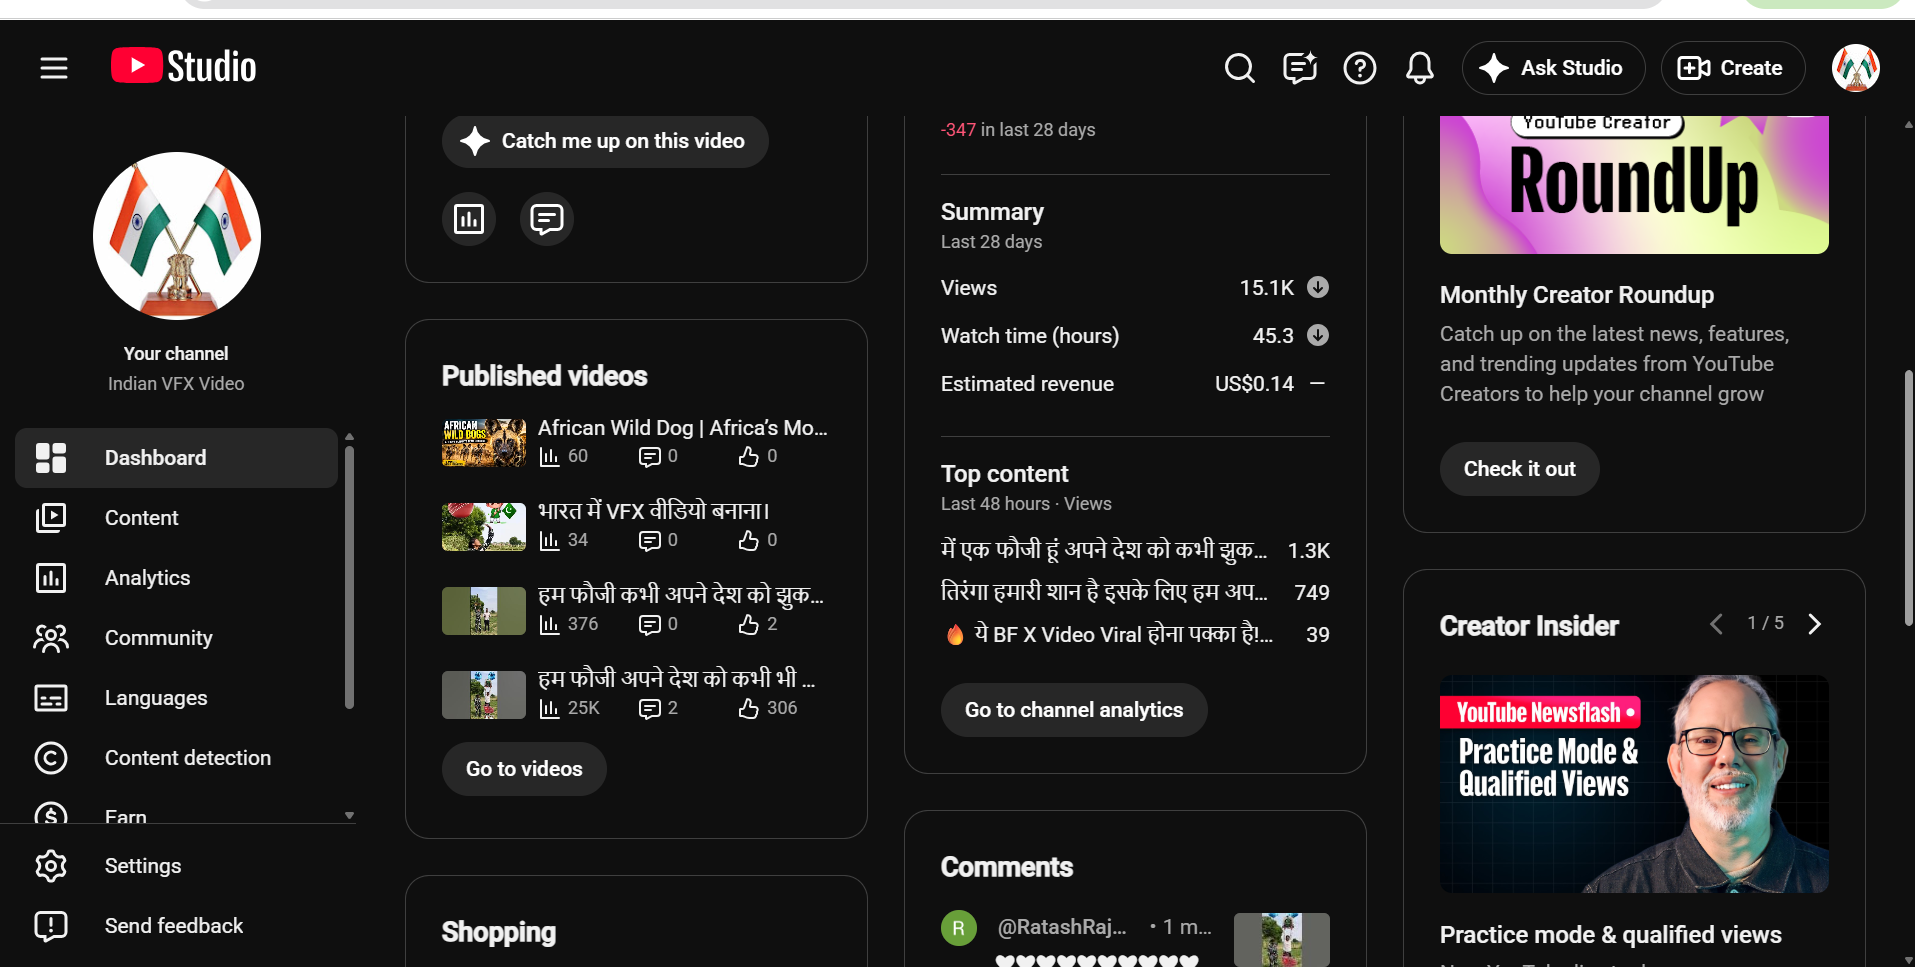Screen dimensions: 1915x967
Task: Select Dashboard in the sidebar
Action: pyautogui.click(x=176, y=458)
